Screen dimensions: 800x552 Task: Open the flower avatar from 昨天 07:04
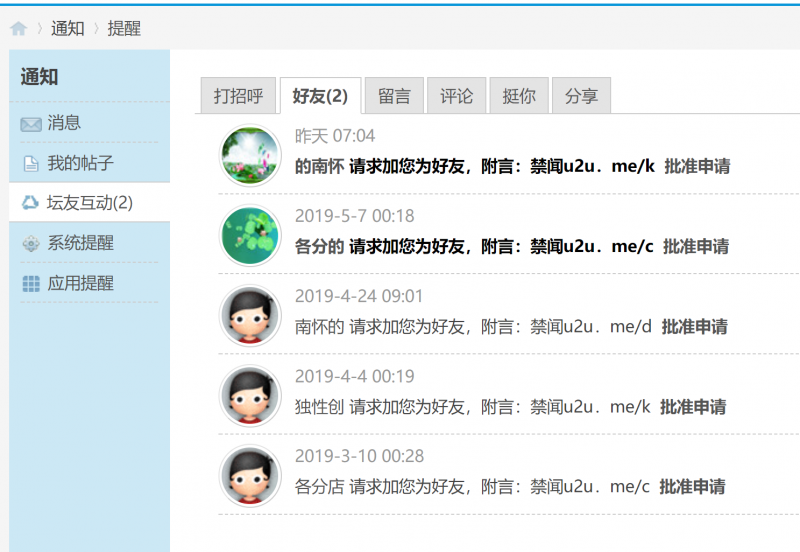249,155
